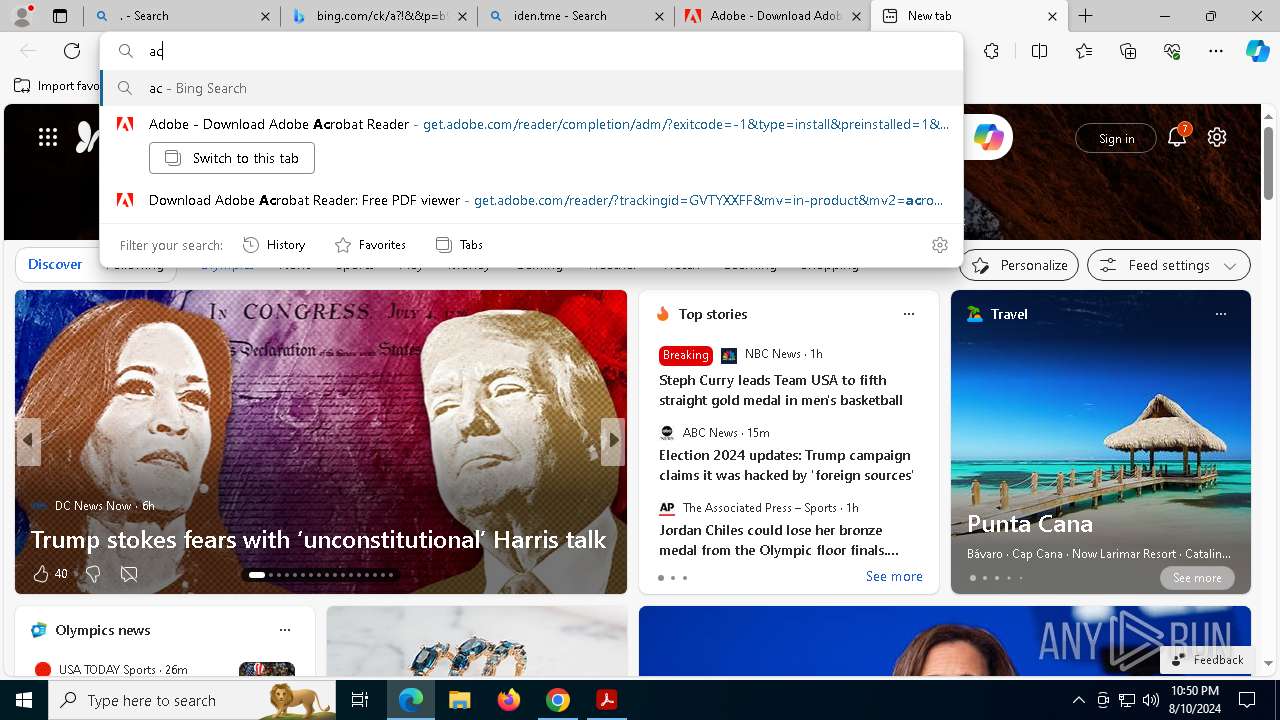
Task: Open Download Adobe Acrobat Reader Free PDF suggestion
Action: (x=532, y=200)
